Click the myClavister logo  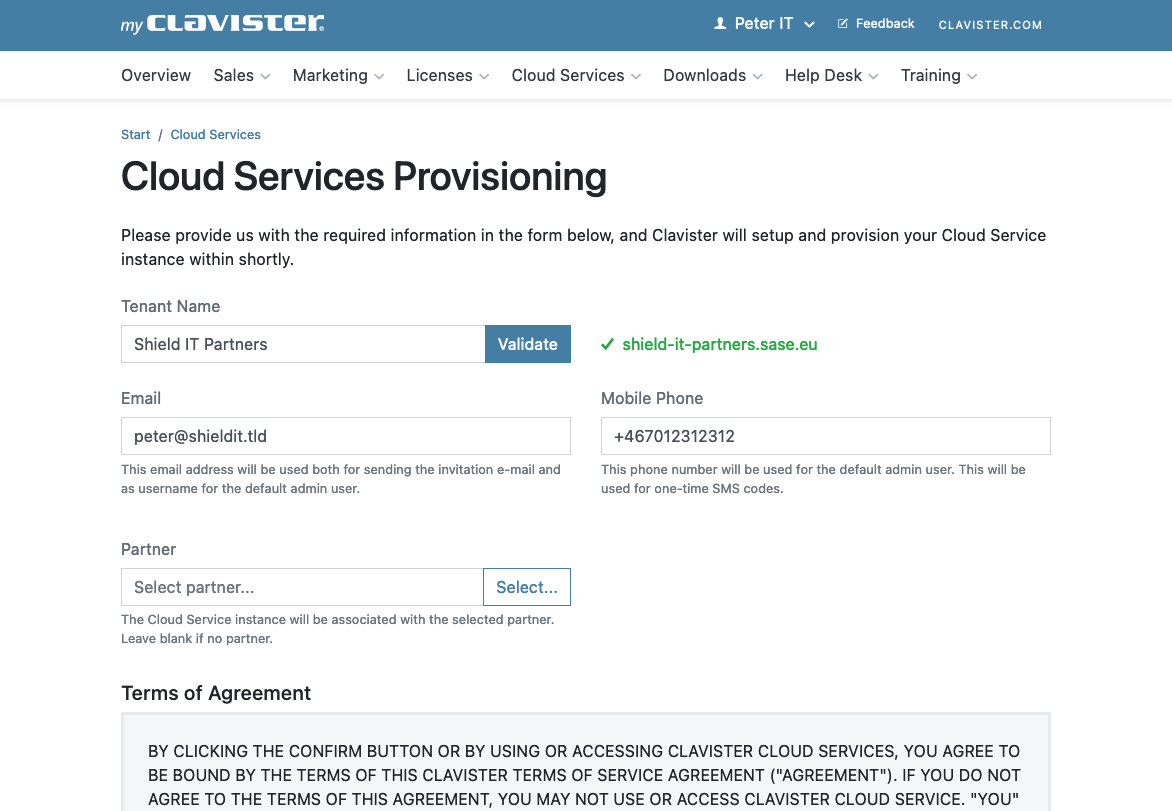pos(221,22)
